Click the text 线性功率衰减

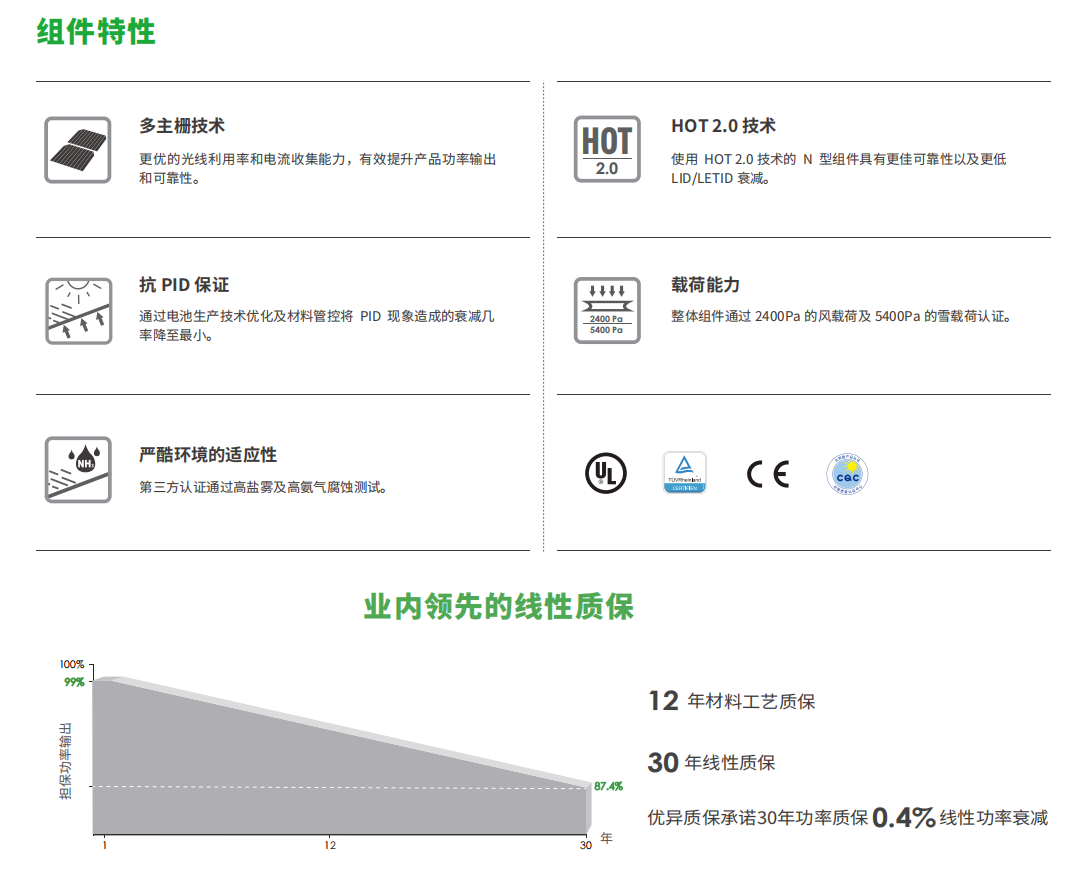[x=994, y=818]
